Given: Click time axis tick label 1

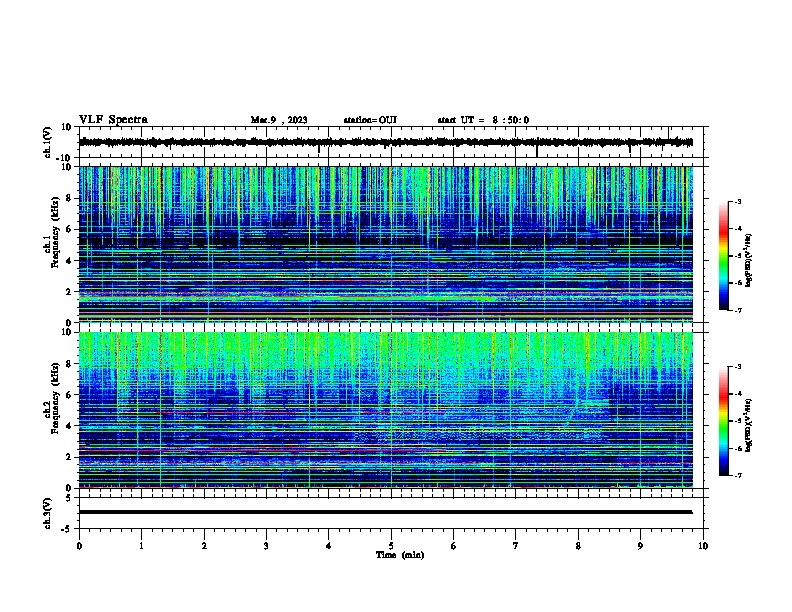Looking at the screenshot, I should [x=141, y=546].
